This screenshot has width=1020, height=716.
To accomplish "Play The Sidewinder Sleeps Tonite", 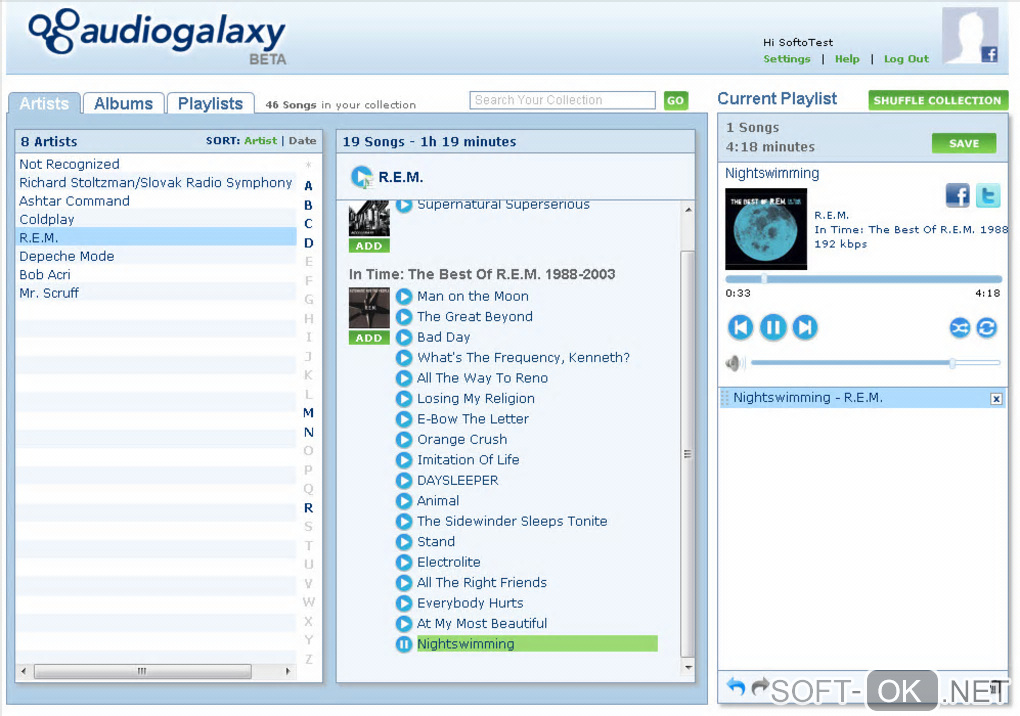I will [404, 522].
